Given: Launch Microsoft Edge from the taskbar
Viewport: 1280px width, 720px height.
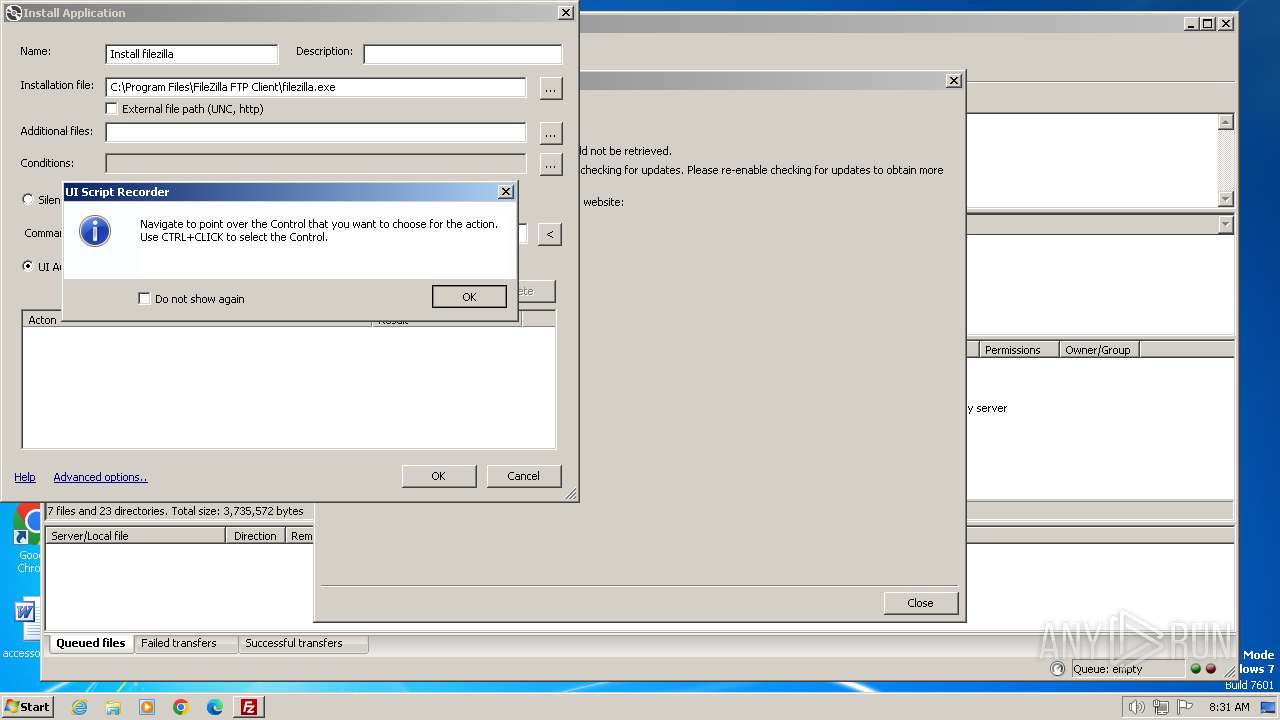Looking at the screenshot, I should pos(215,707).
